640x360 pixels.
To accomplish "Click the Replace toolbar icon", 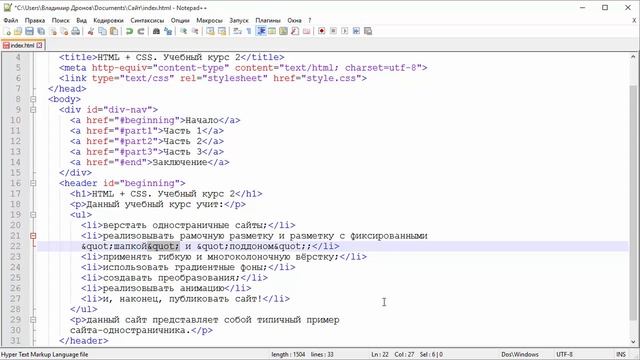I will click(168, 31).
